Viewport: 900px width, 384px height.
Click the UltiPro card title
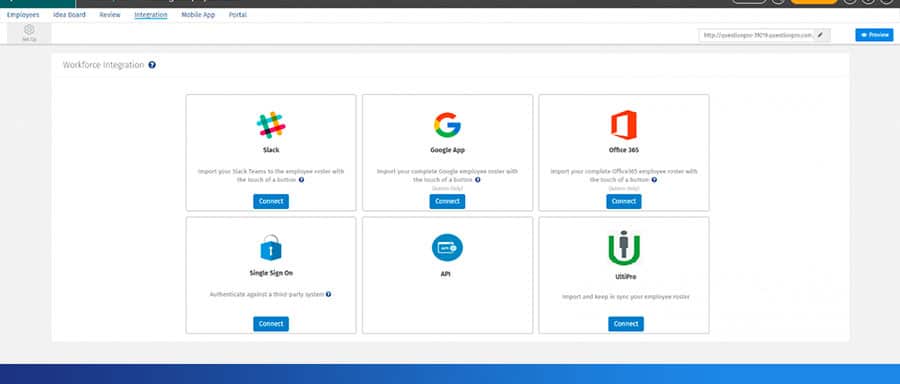click(x=626, y=277)
